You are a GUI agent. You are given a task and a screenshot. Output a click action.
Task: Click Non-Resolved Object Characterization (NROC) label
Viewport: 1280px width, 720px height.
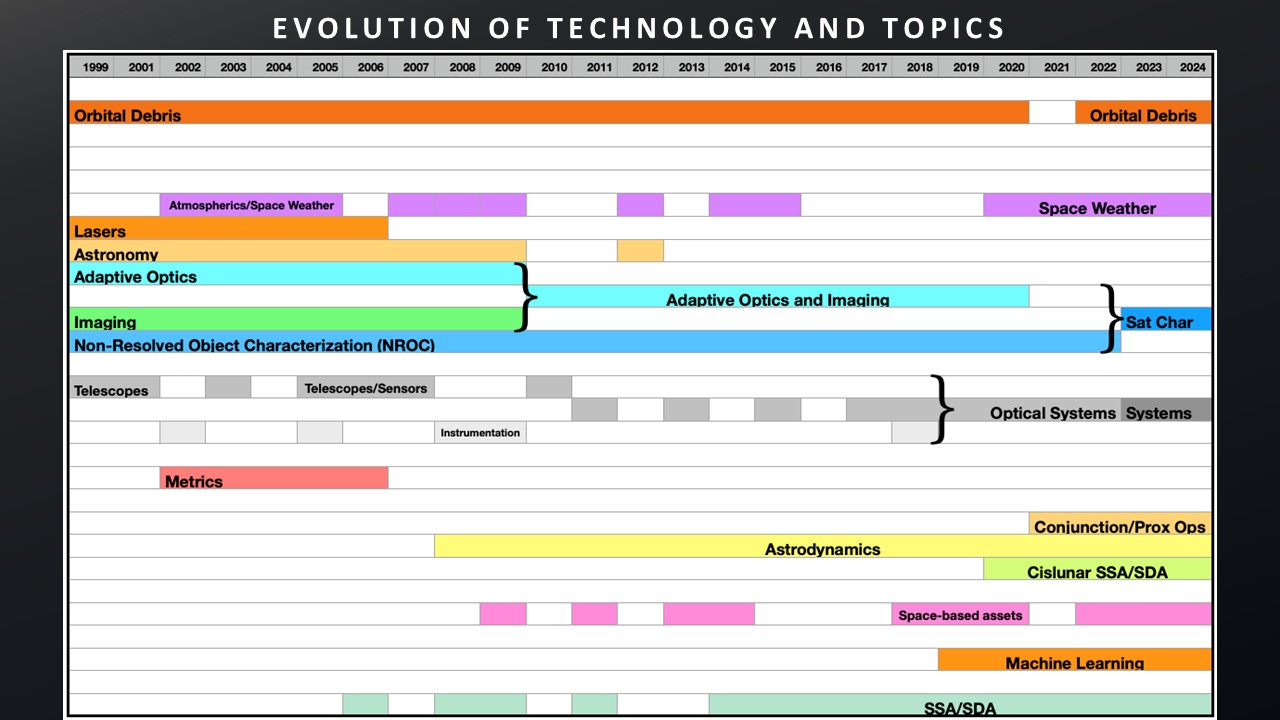tap(254, 345)
